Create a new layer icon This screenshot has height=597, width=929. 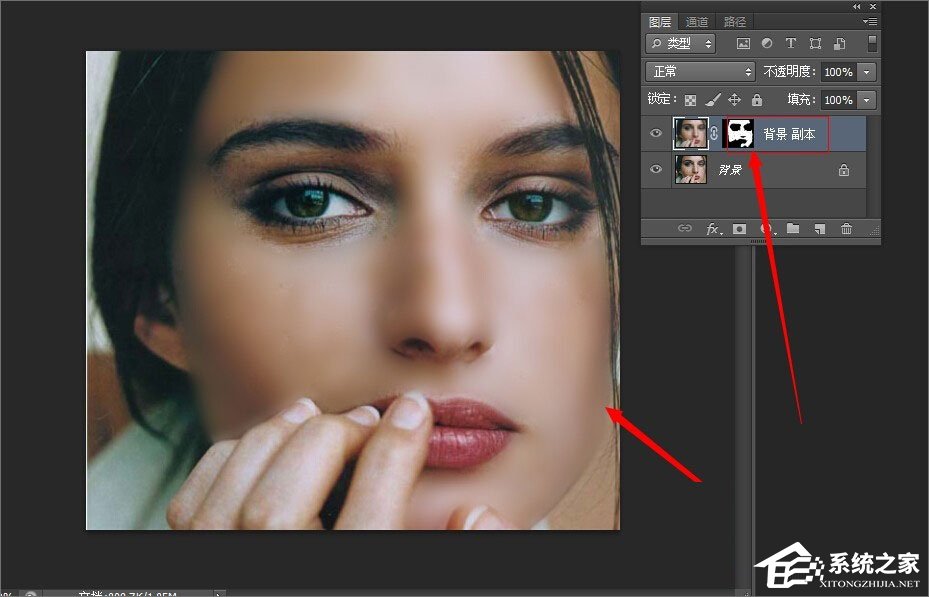(819, 229)
